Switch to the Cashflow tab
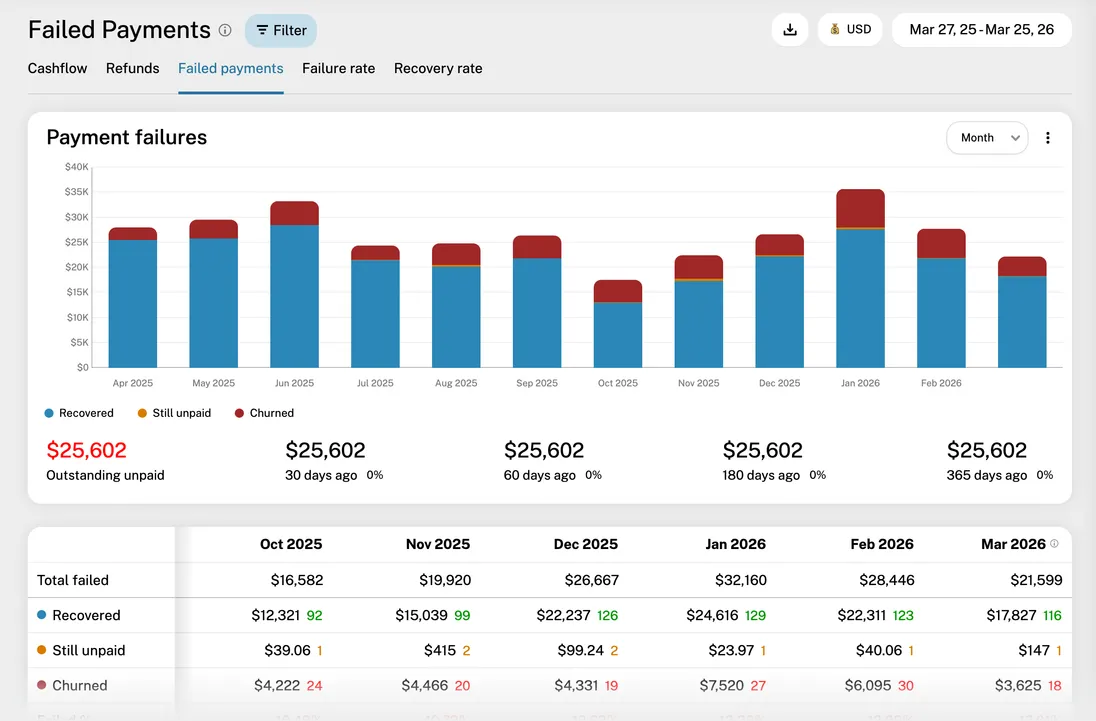This screenshot has width=1096, height=721. [57, 68]
